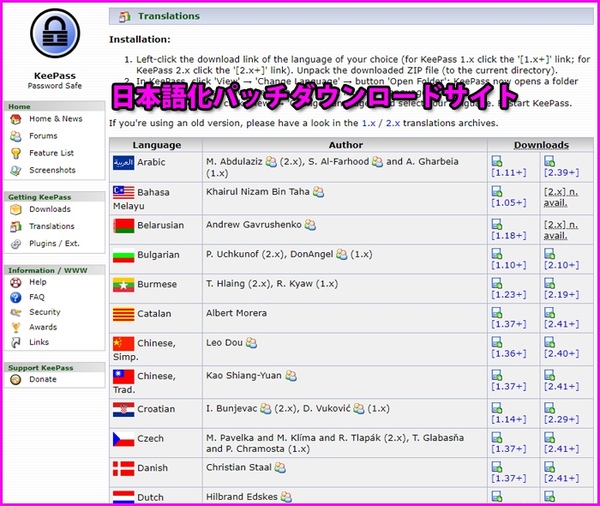Click the Catalan flag icon
600x506 pixels.
(x=124, y=314)
